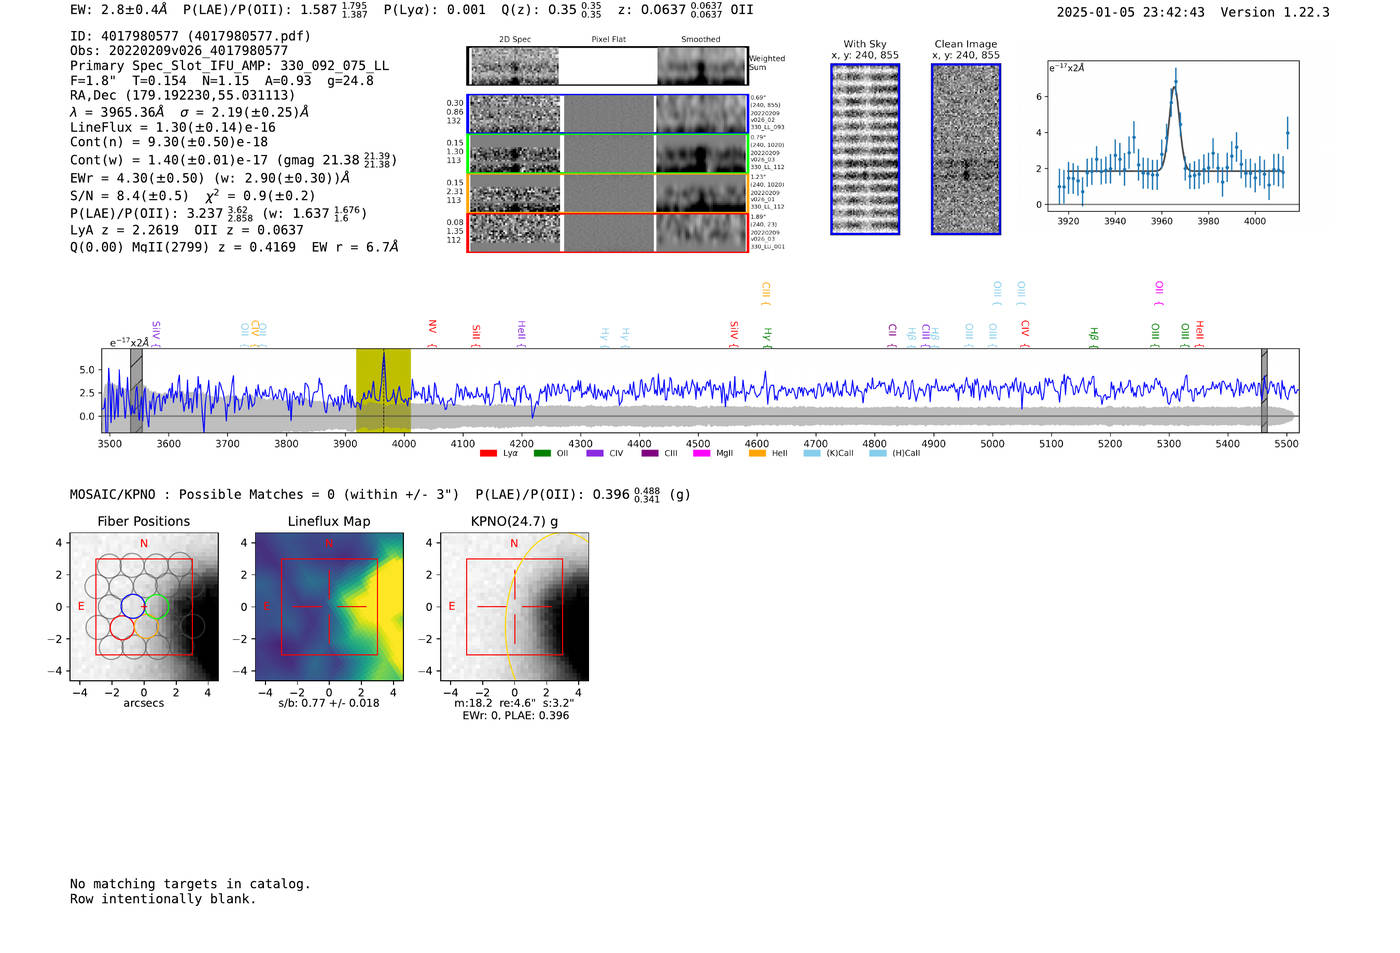Click the magenta MgII legend swatch
The image size is (1400, 953).
click(x=701, y=454)
